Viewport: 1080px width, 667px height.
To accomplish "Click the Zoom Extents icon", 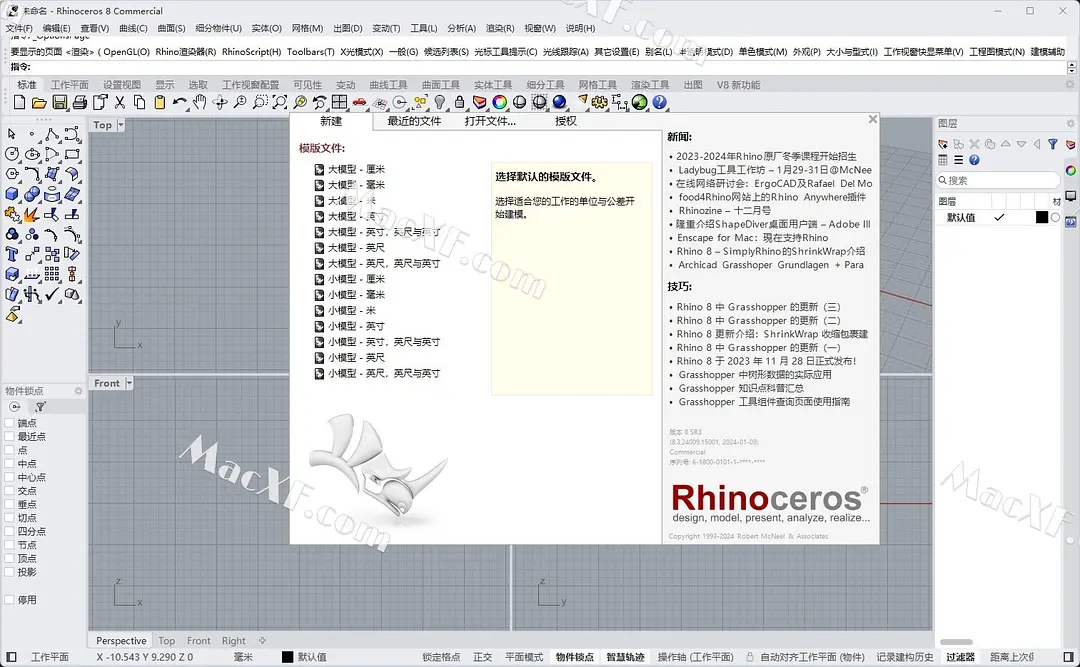I will (280, 103).
